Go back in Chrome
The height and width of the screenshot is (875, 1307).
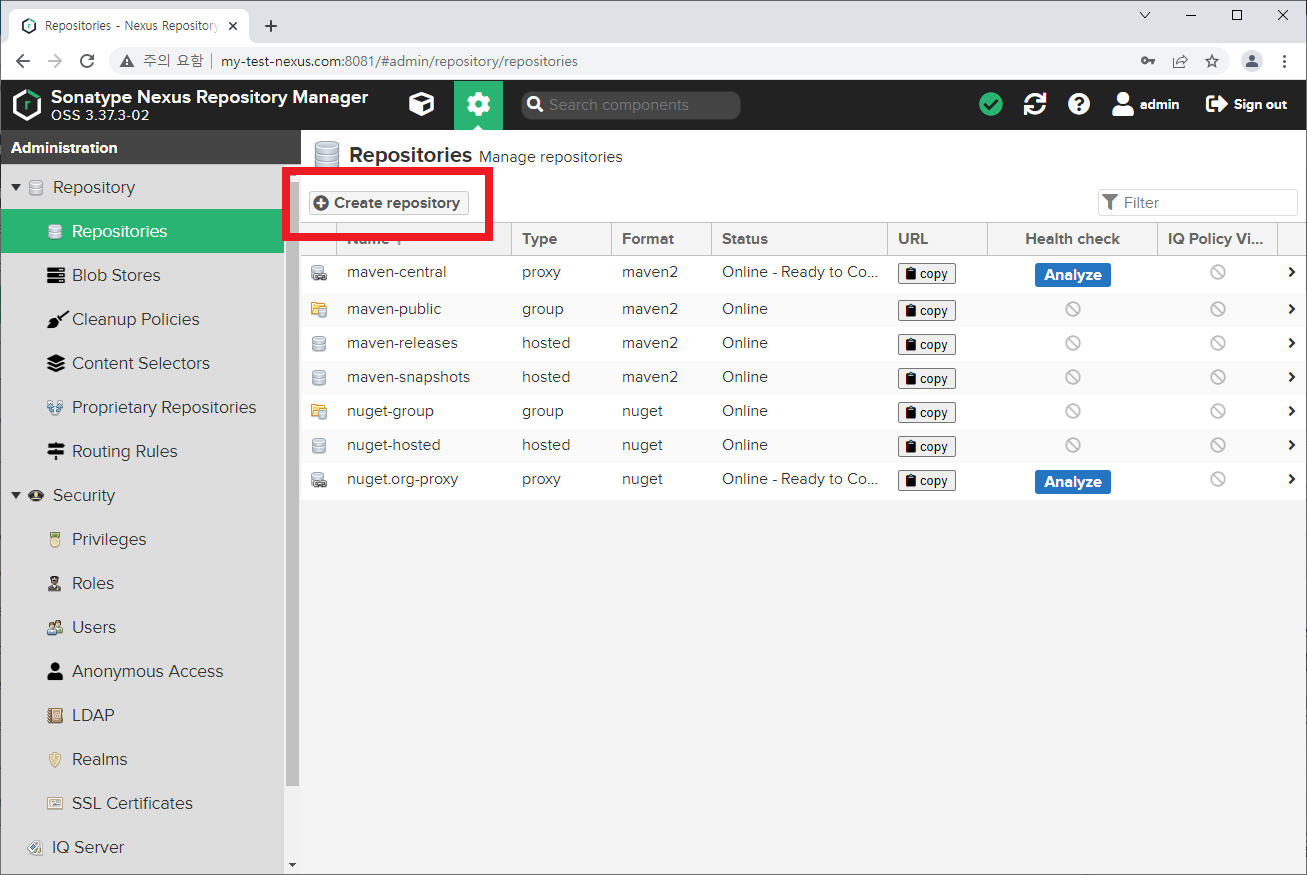[x=23, y=61]
